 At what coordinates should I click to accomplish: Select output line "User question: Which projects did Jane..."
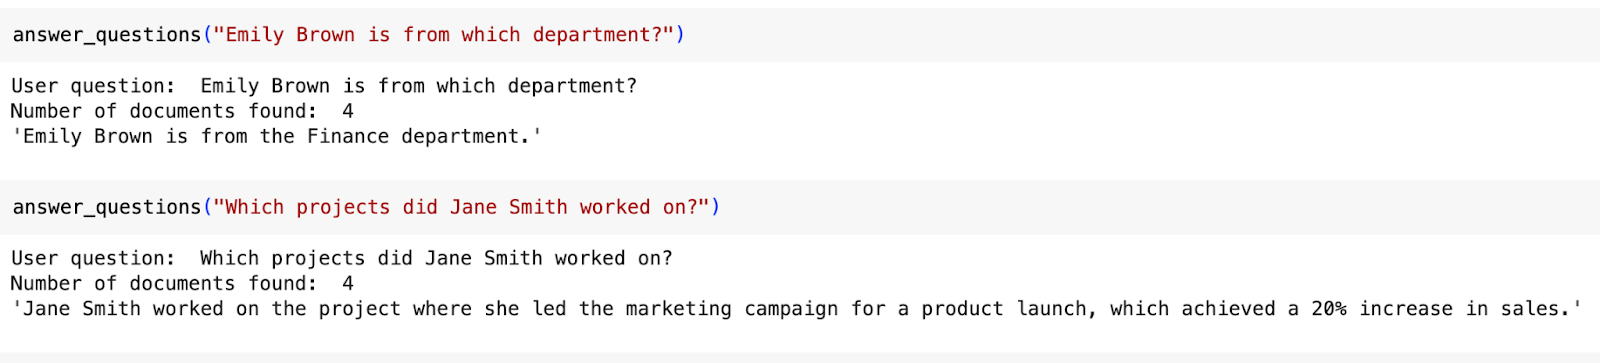tap(342, 258)
